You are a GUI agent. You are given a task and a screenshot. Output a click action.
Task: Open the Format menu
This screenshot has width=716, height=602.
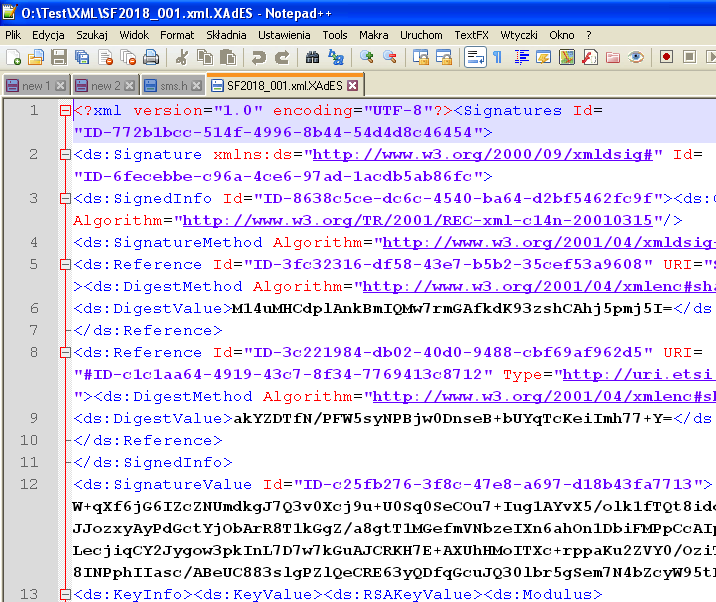[x=177, y=35]
